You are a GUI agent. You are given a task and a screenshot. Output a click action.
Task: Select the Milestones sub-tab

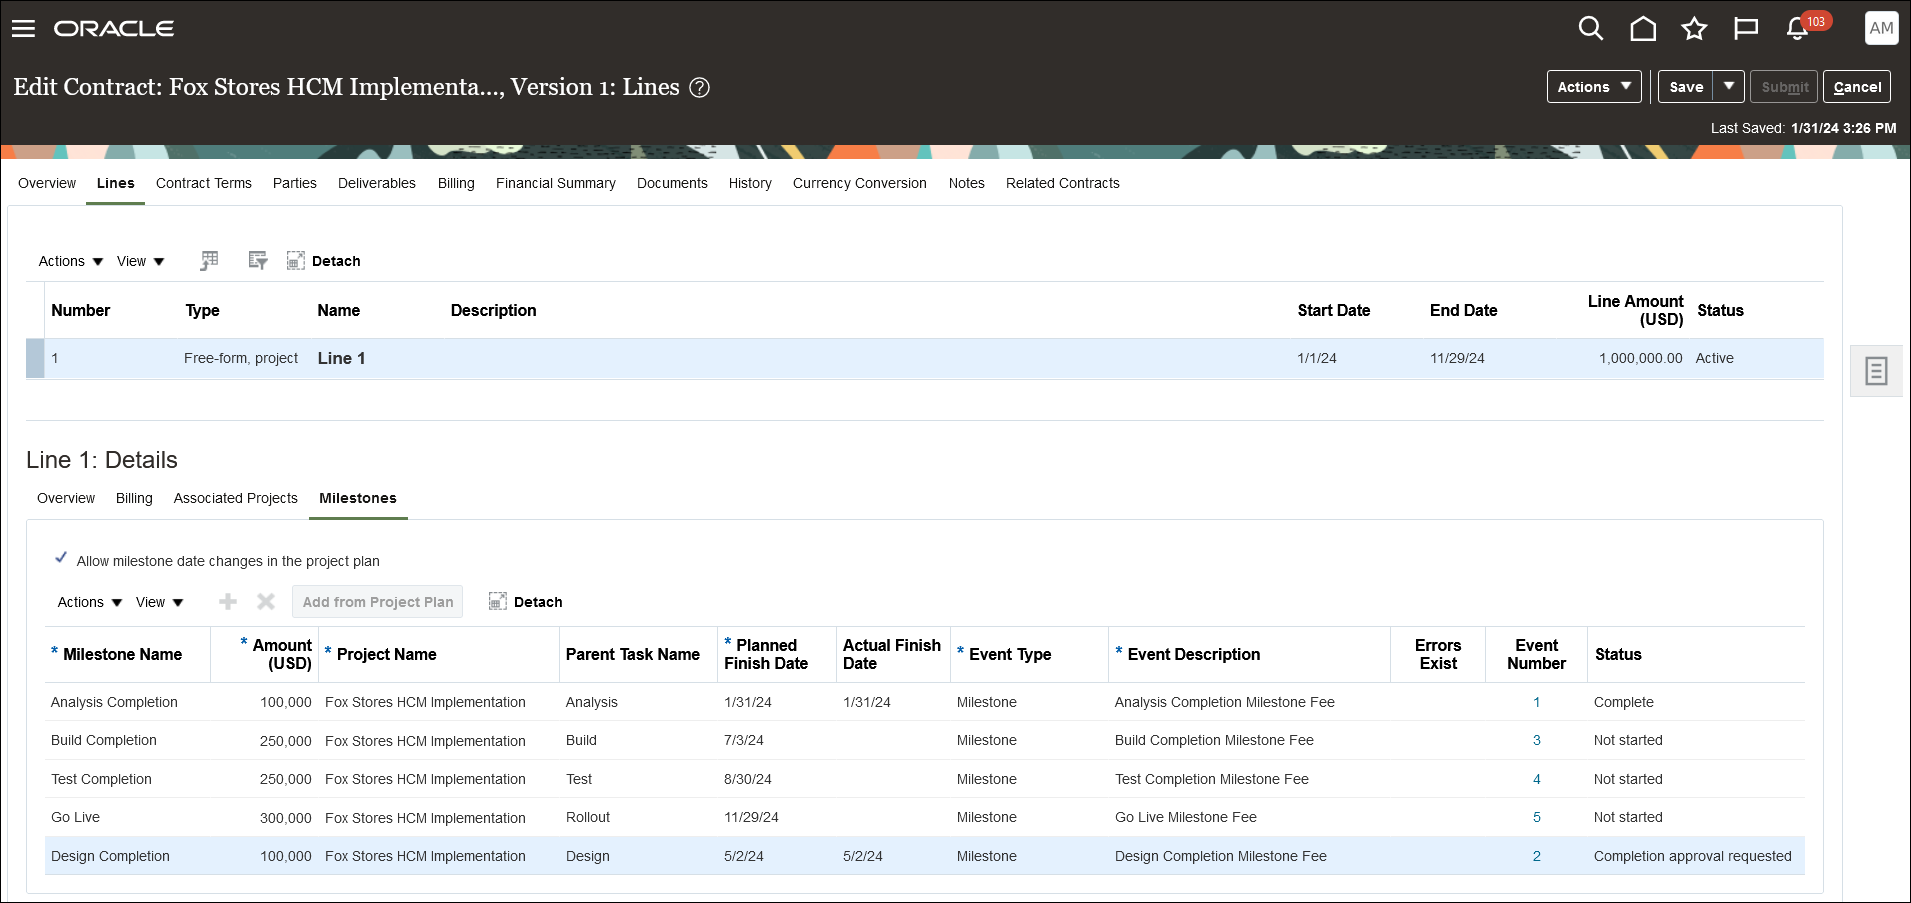[x=358, y=498]
